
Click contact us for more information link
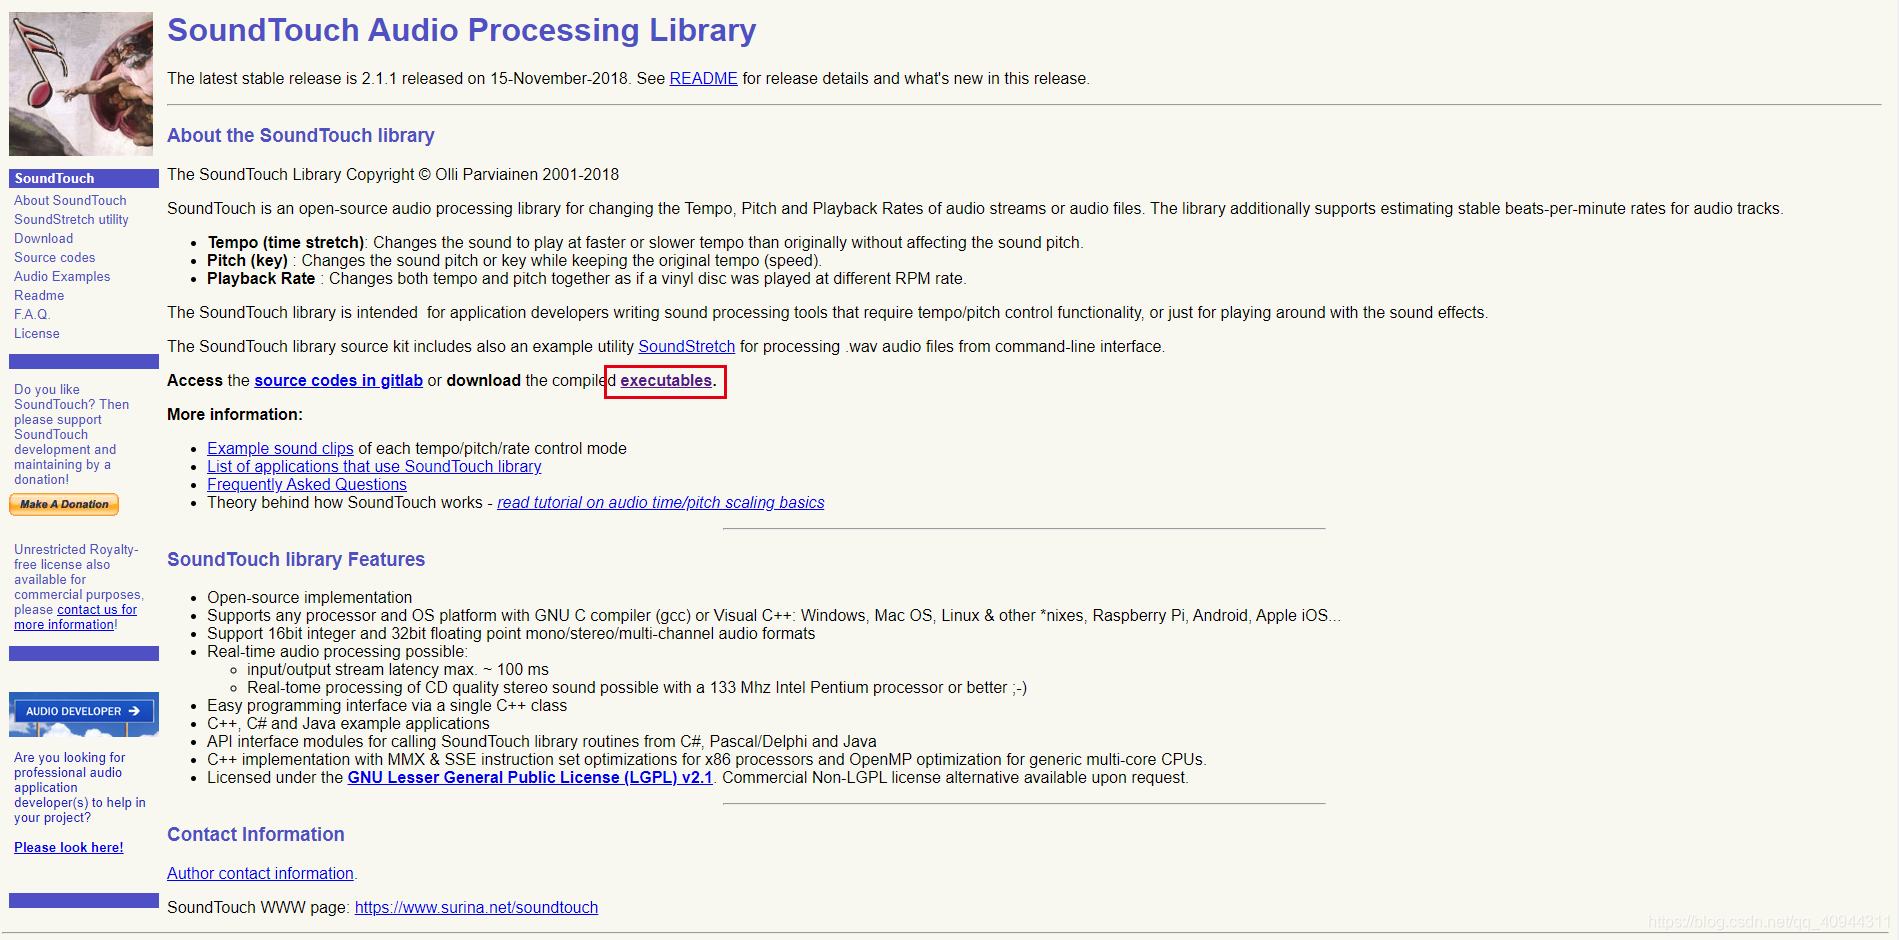[x=76, y=617]
